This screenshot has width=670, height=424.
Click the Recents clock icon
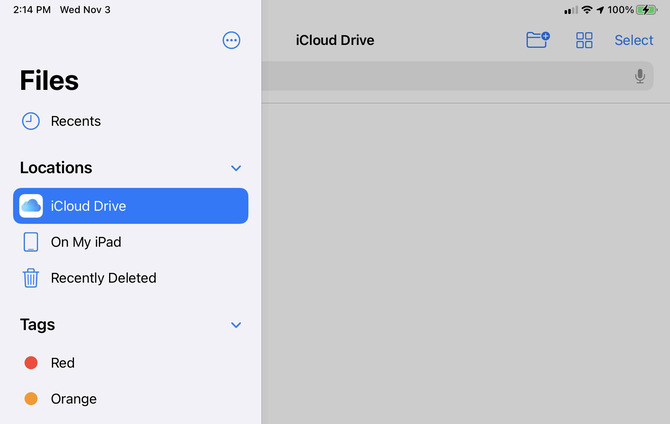click(x=31, y=121)
